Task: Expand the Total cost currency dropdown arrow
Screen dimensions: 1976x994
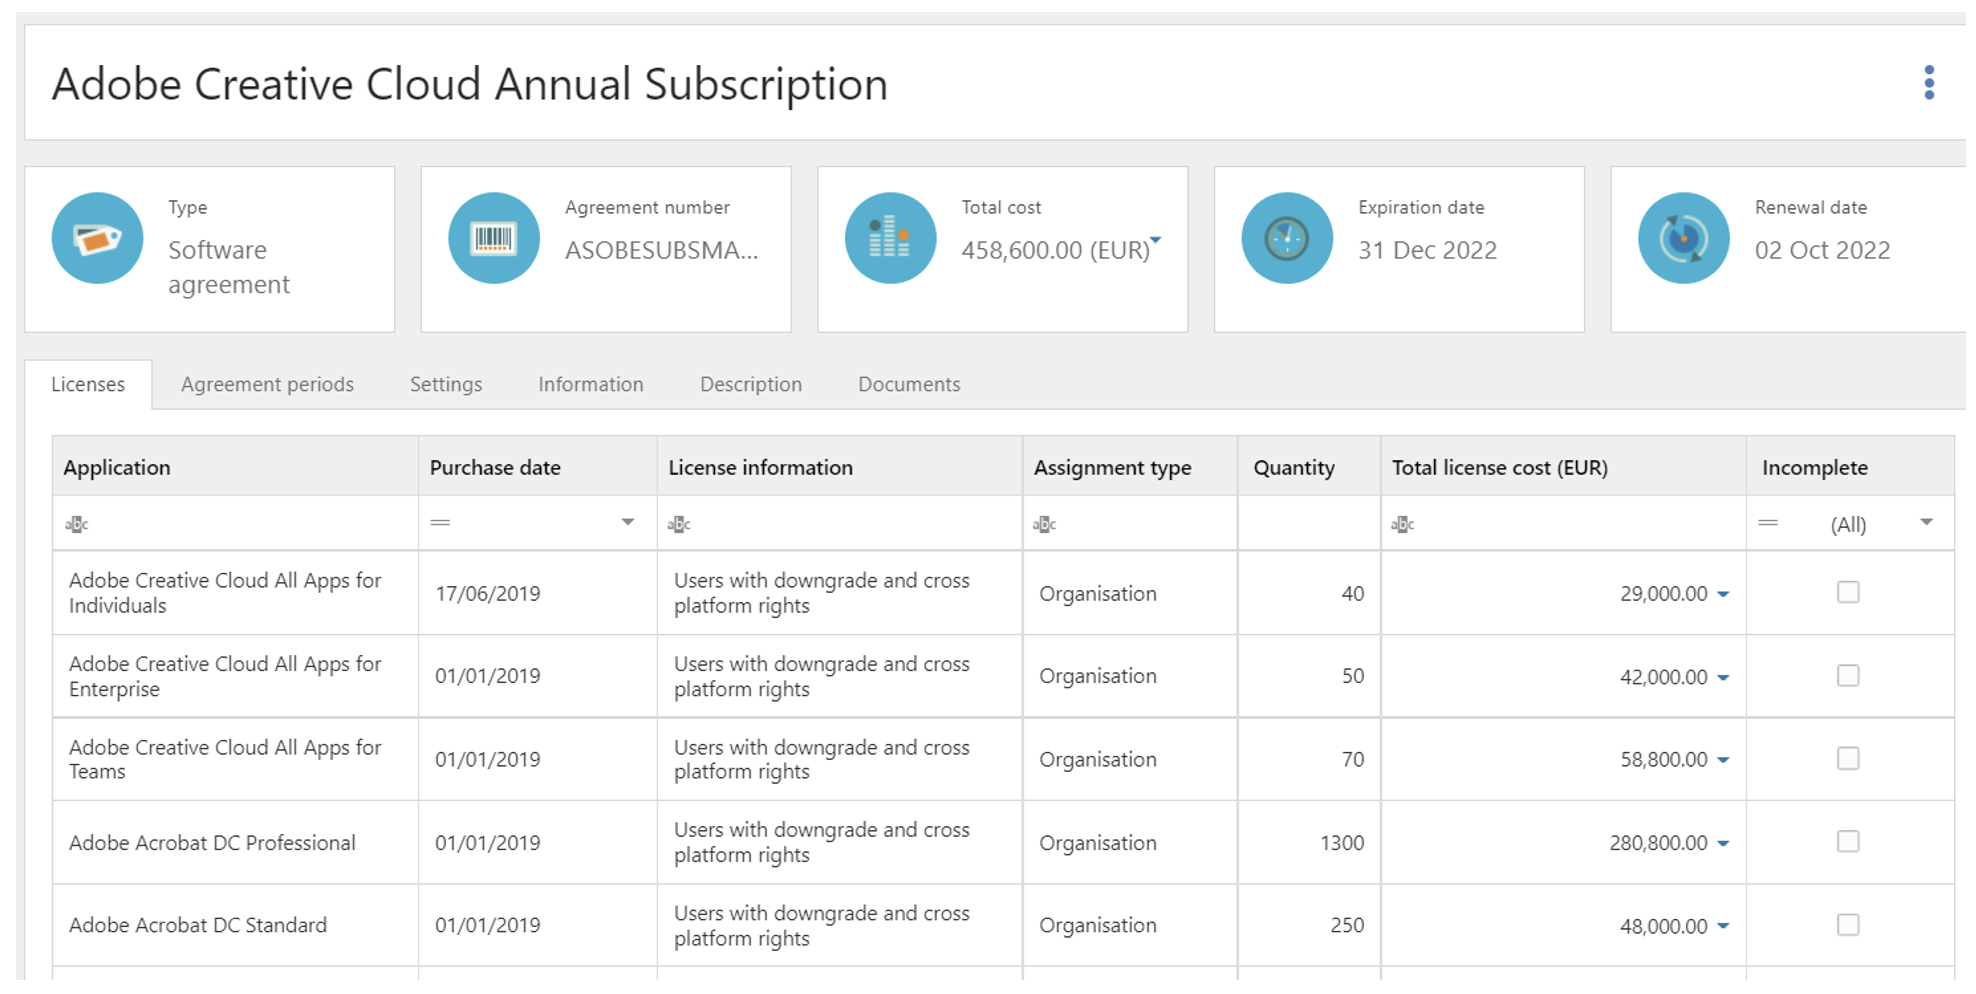Action: click(x=1156, y=240)
